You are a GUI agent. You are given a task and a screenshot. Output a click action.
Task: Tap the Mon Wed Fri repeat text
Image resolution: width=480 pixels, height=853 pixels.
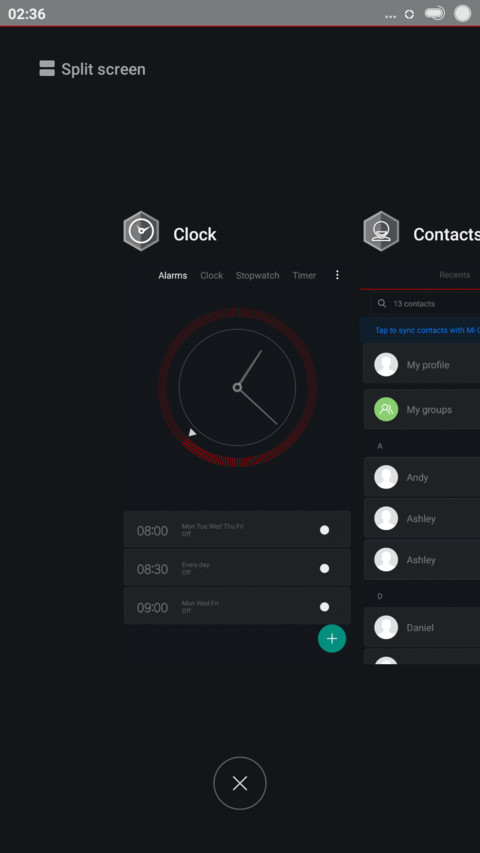[x=200, y=603]
